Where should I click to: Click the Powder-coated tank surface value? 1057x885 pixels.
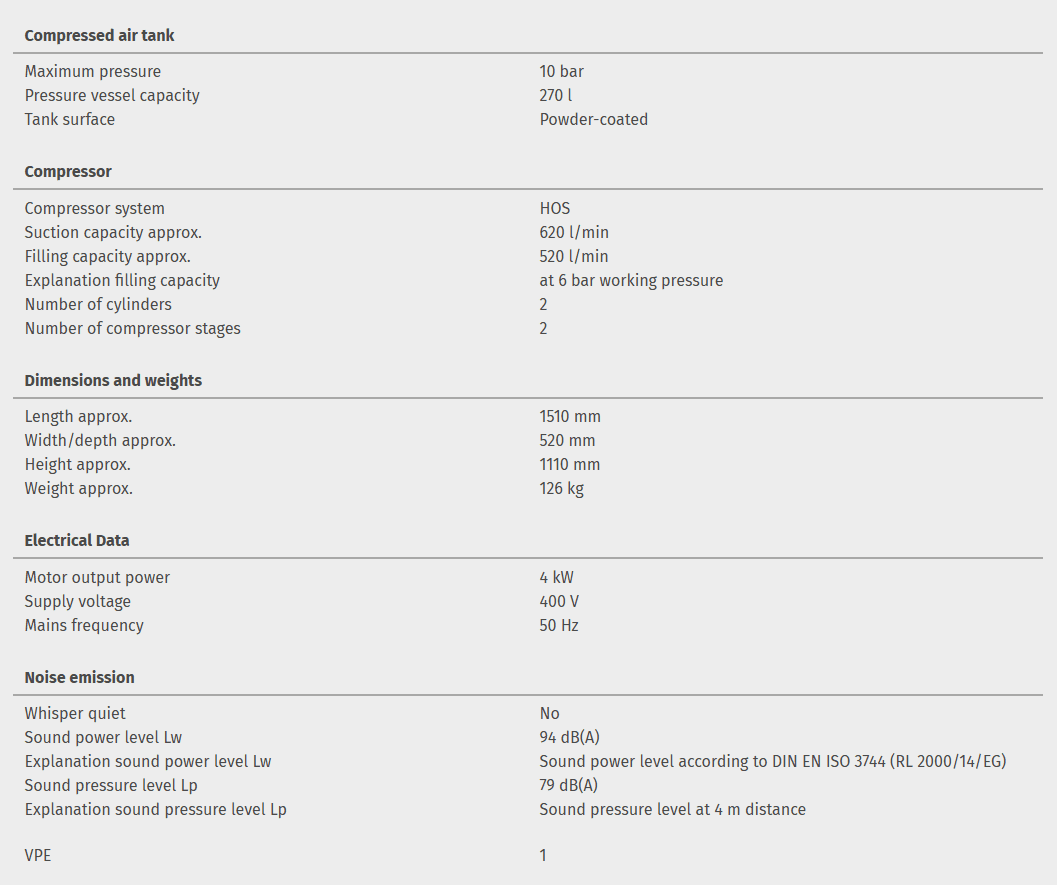pyautogui.click(x=593, y=119)
